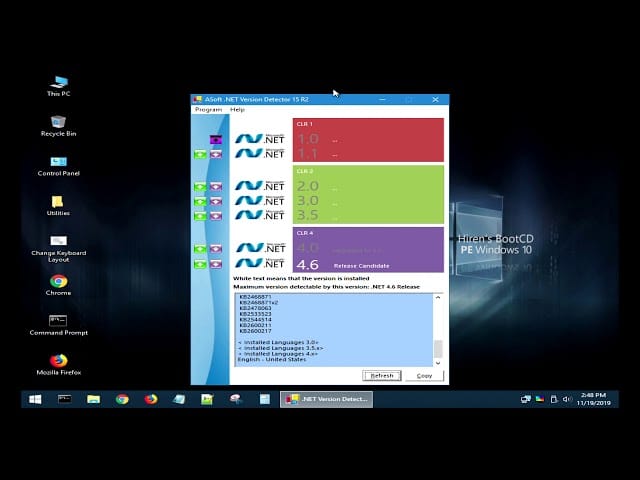
Task: Click the green download arrow for .NET 3.0
Action: (x=200, y=202)
